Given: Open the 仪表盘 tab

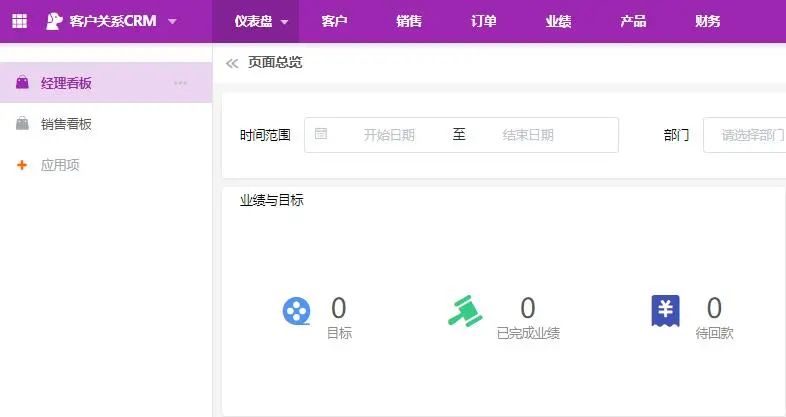Looking at the screenshot, I should point(254,21).
